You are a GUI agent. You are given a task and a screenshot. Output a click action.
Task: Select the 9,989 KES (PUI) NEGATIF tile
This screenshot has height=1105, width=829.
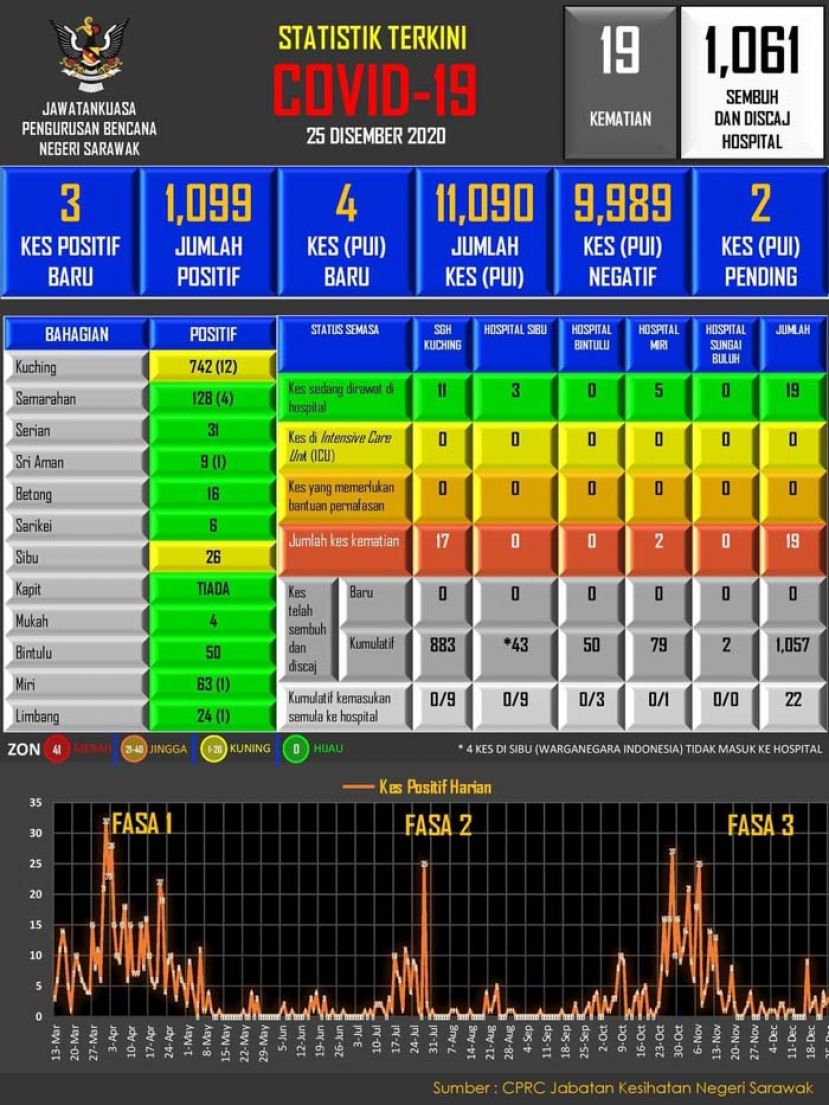coord(622,231)
